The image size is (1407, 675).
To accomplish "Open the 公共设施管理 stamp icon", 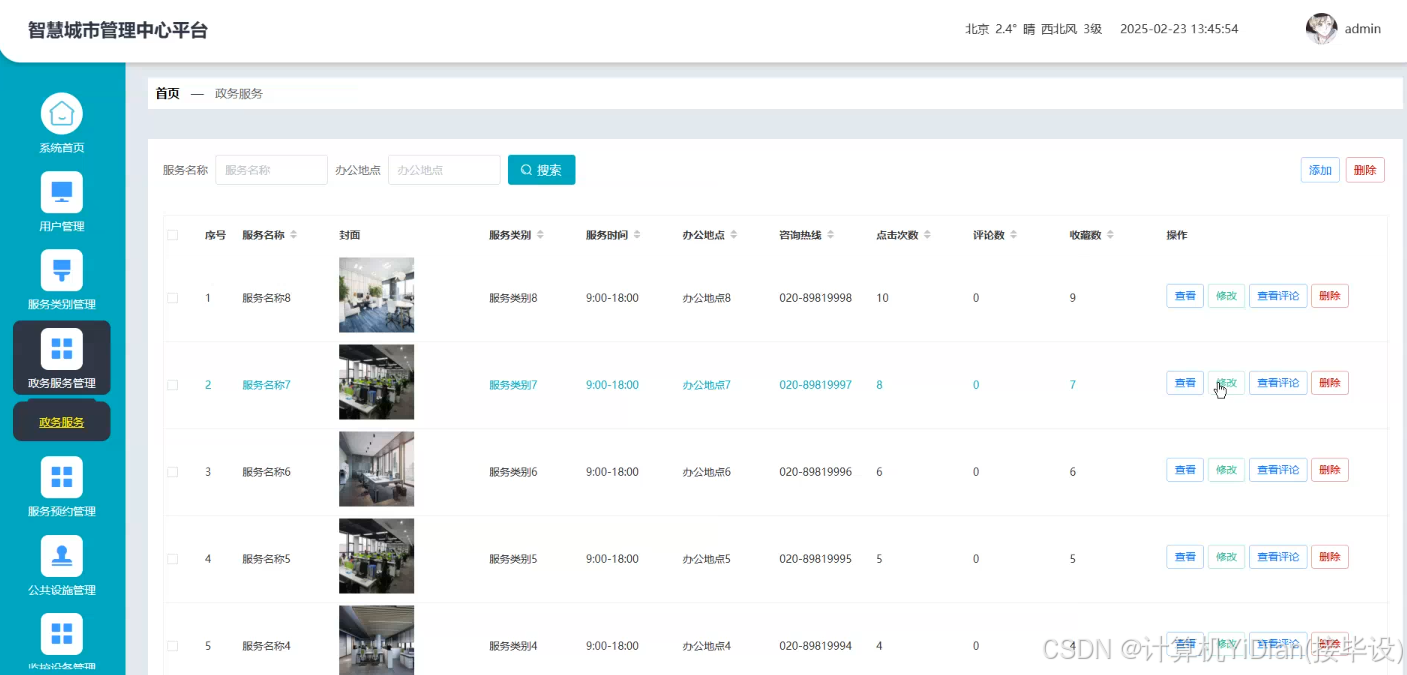I will coord(62,555).
